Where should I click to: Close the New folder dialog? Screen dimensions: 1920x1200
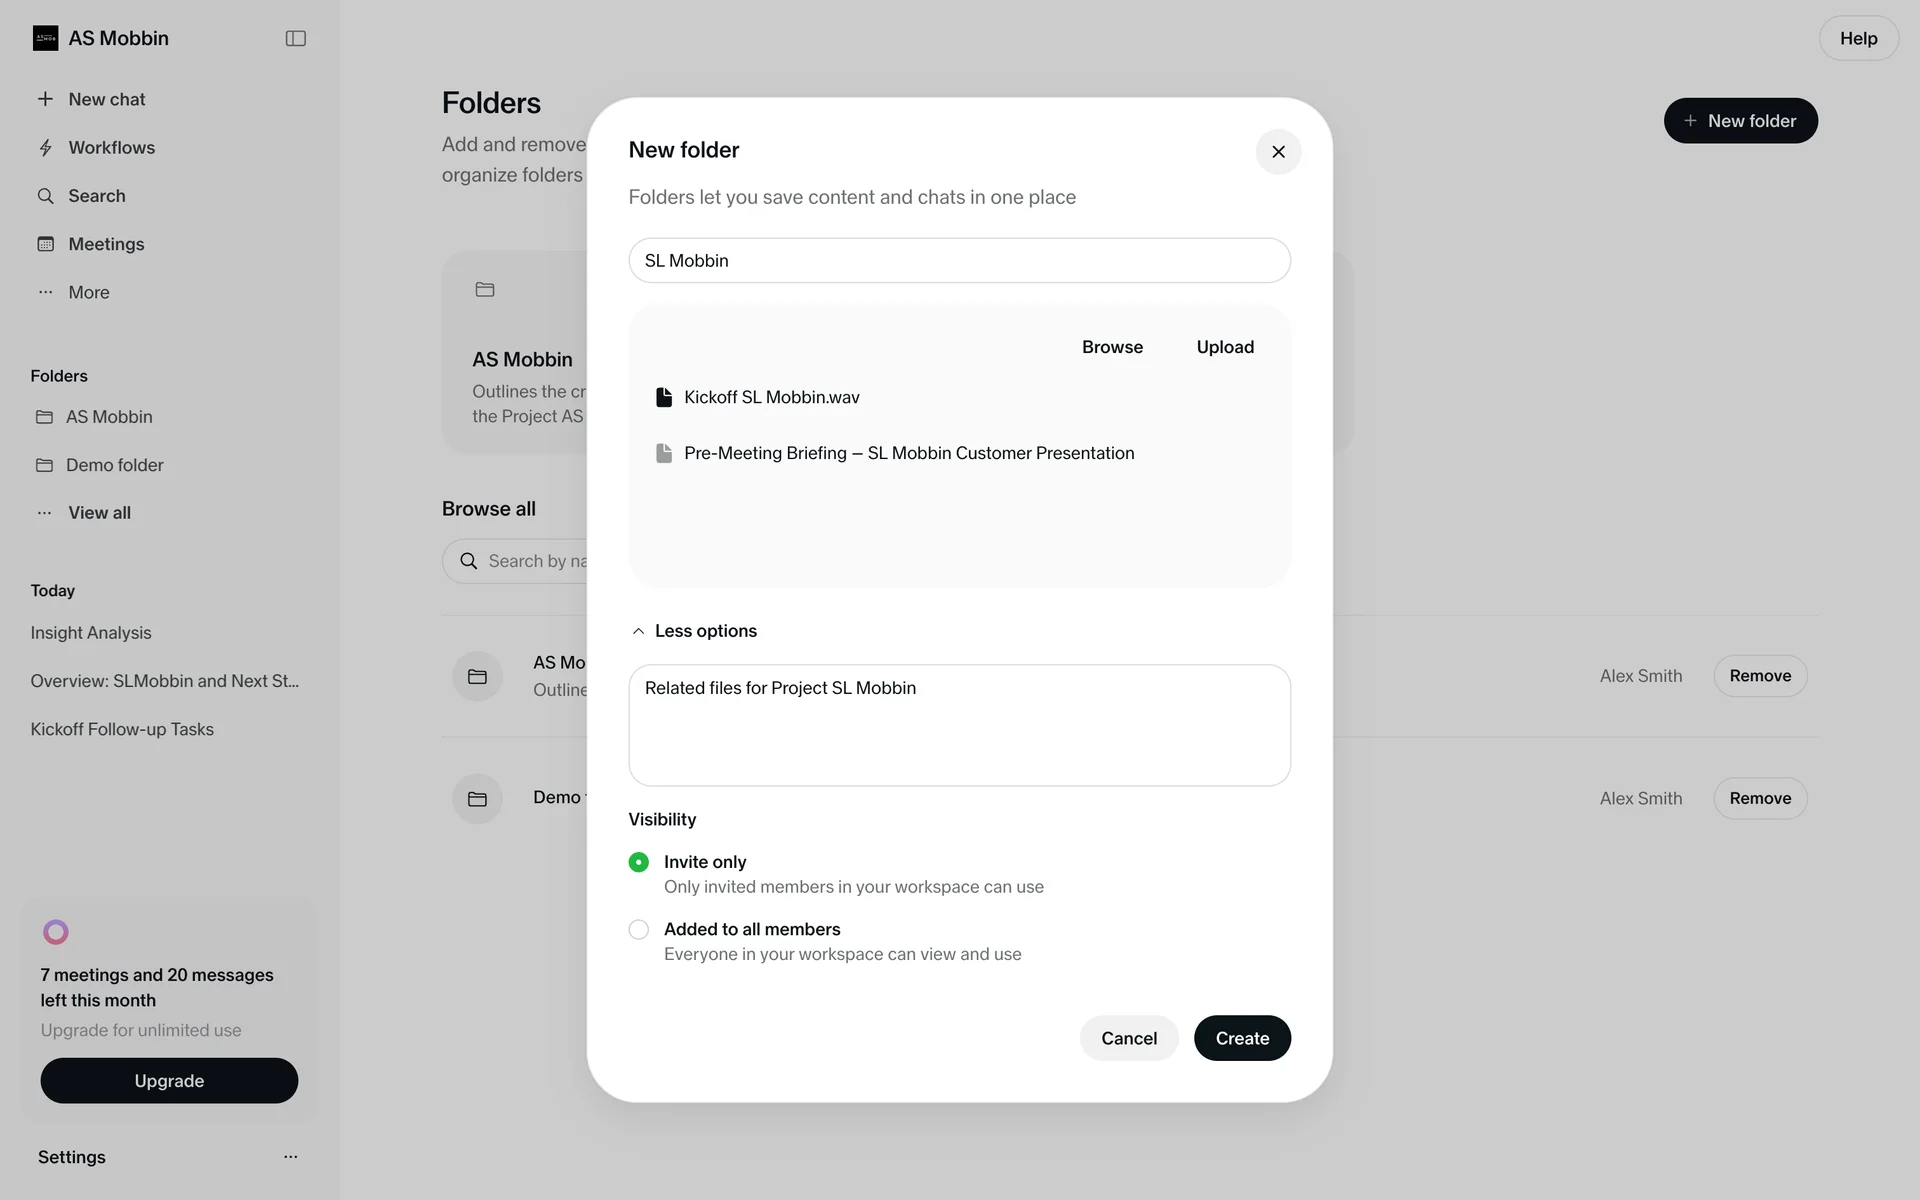1278,152
